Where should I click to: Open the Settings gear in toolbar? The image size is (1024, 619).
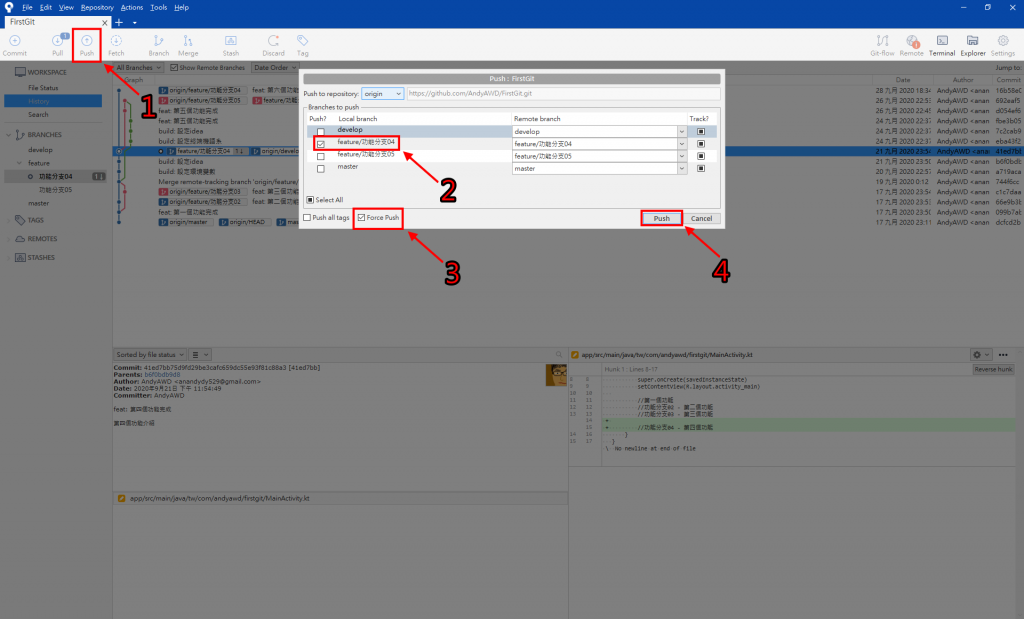[x=1003, y=45]
